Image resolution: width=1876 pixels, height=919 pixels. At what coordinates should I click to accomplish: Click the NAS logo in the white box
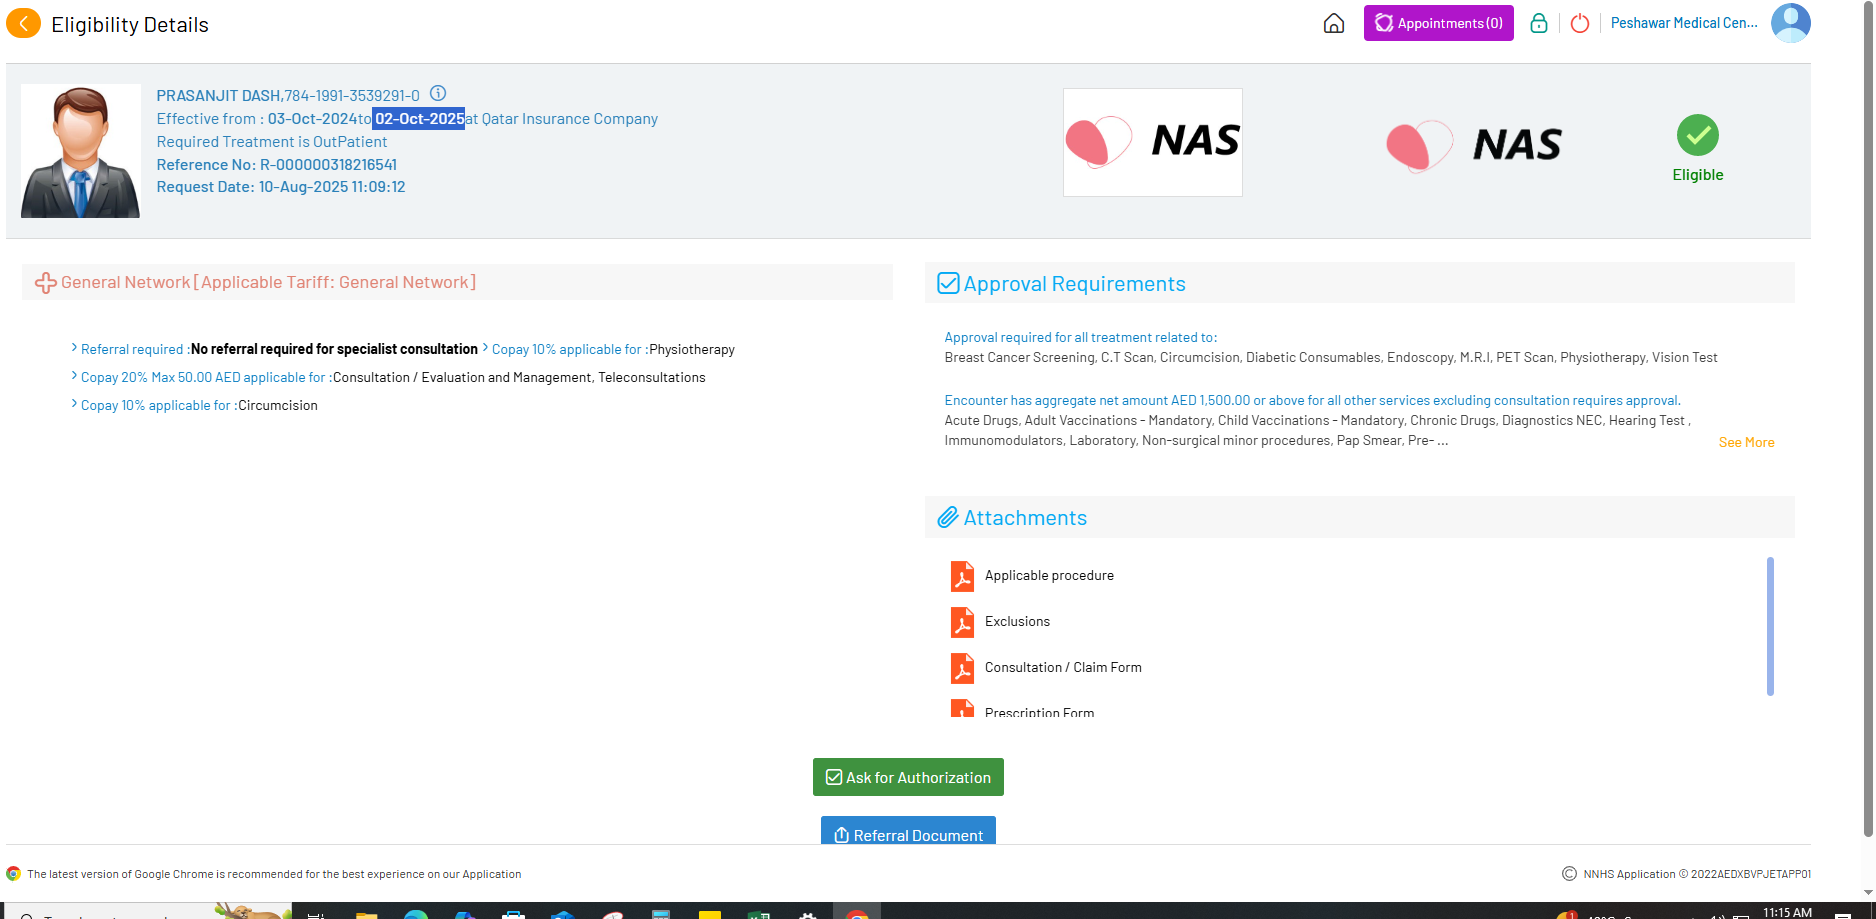point(1153,142)
